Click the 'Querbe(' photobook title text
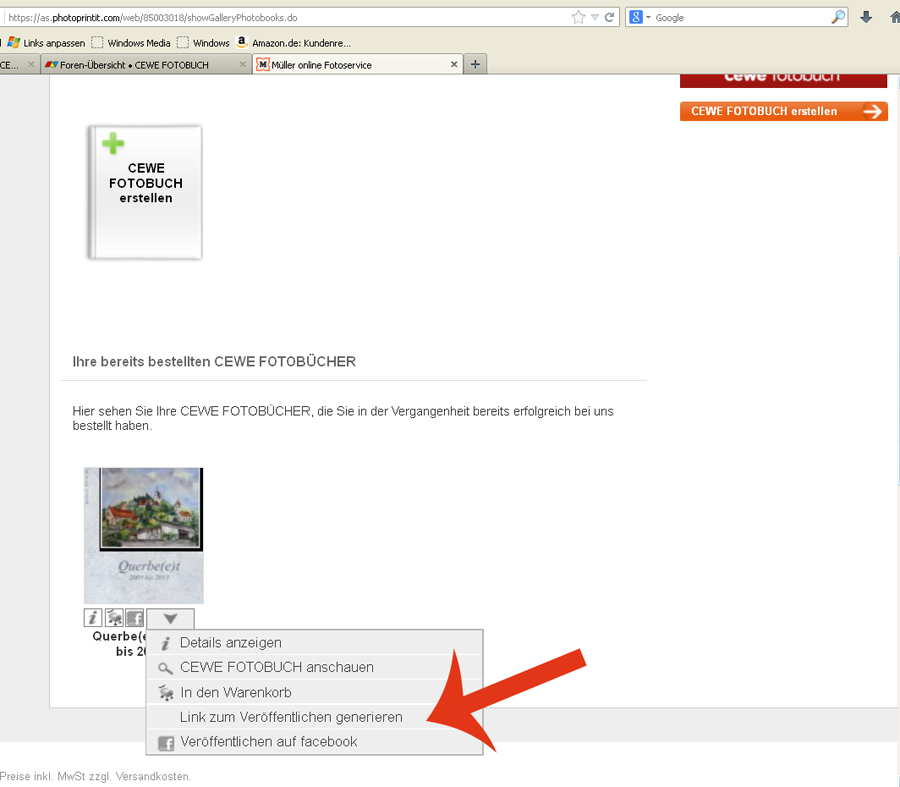 (119, 637)
